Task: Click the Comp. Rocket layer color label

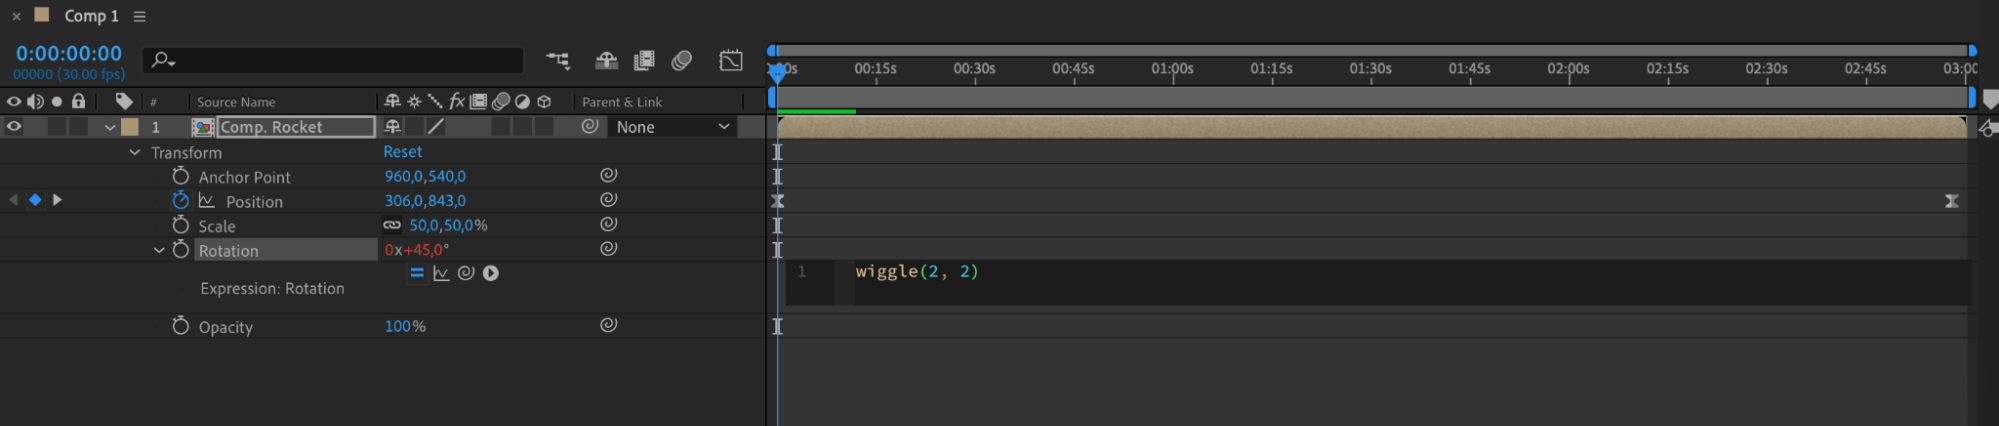Action: [x=130, y=127]
